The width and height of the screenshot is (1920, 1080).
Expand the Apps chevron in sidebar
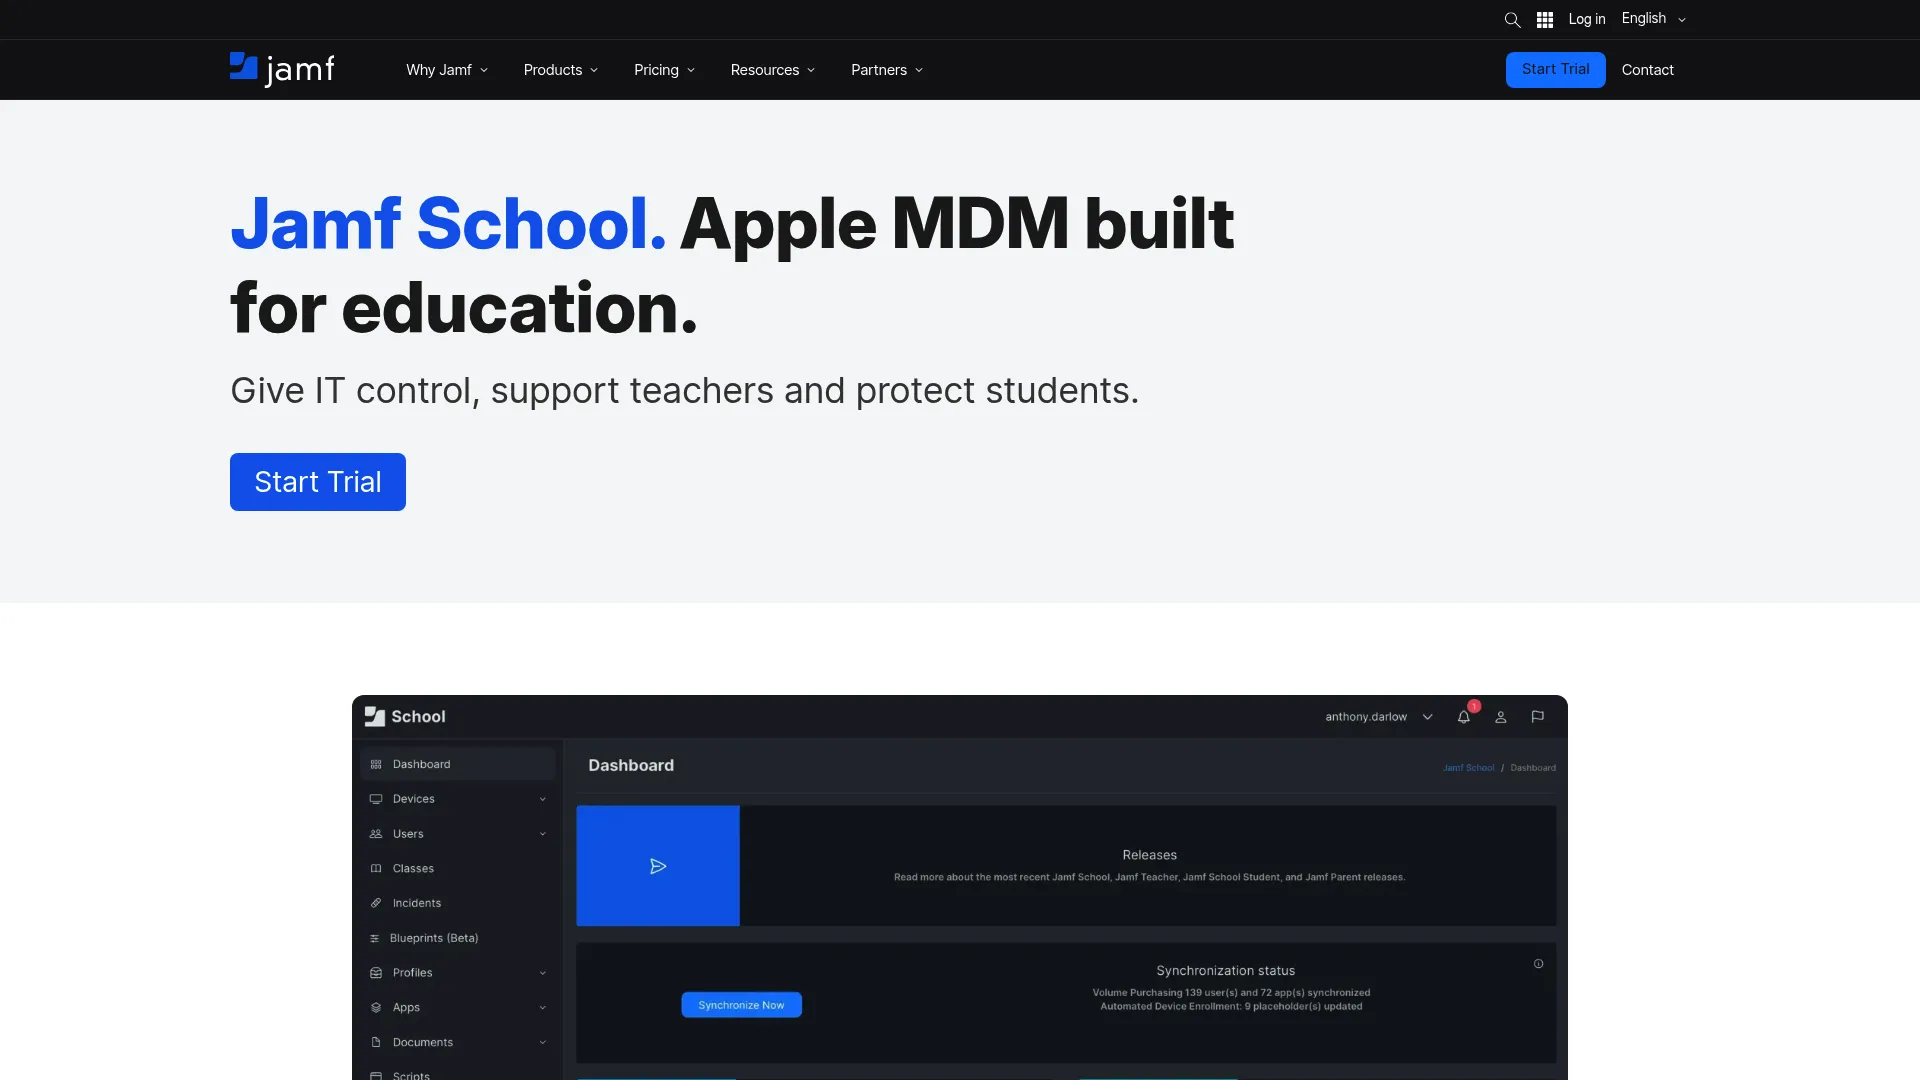click(543, 1008)
